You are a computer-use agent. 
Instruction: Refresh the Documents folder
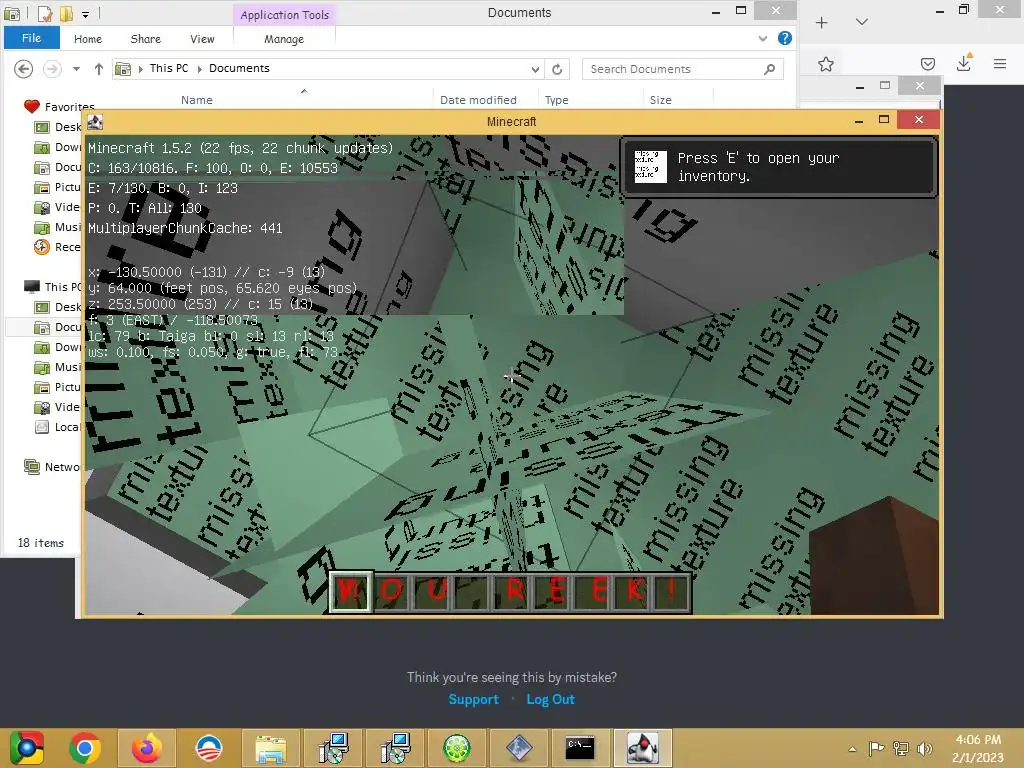tap(557, 69)
